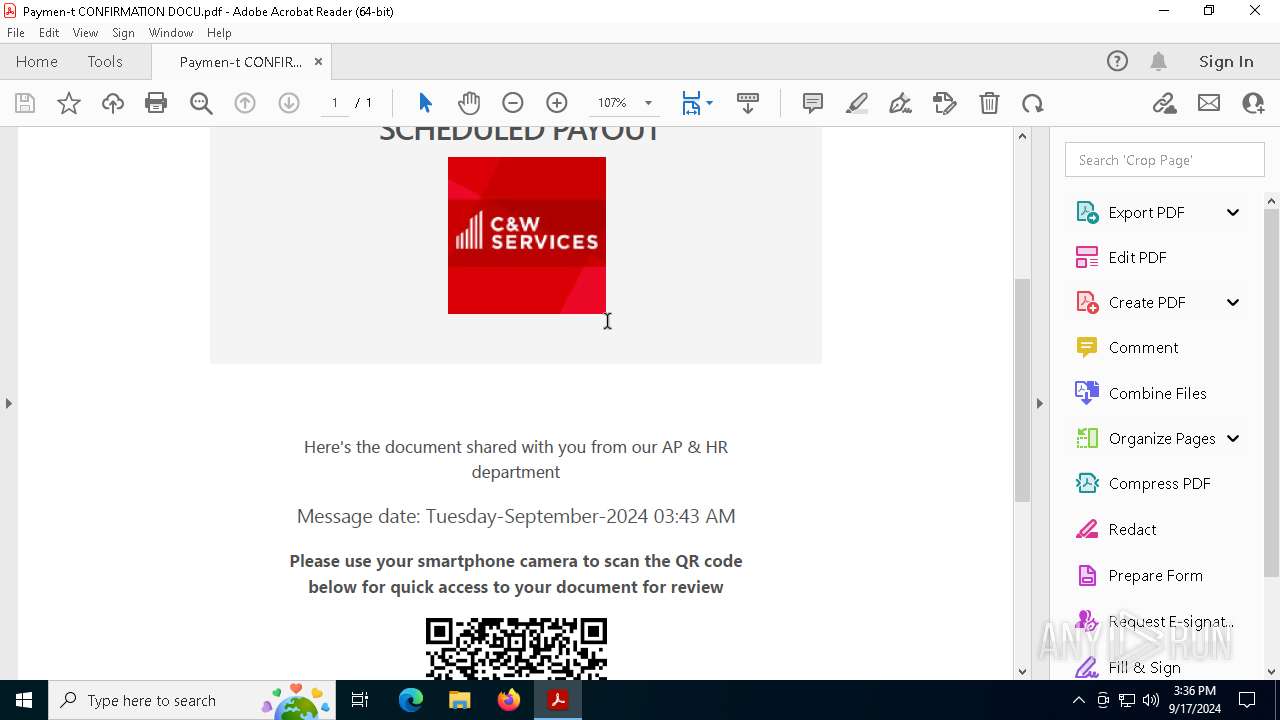Activate the hand pan tool
This screenshot has width=1280, height=720.
pyautogui.click(x=469, y=103)
